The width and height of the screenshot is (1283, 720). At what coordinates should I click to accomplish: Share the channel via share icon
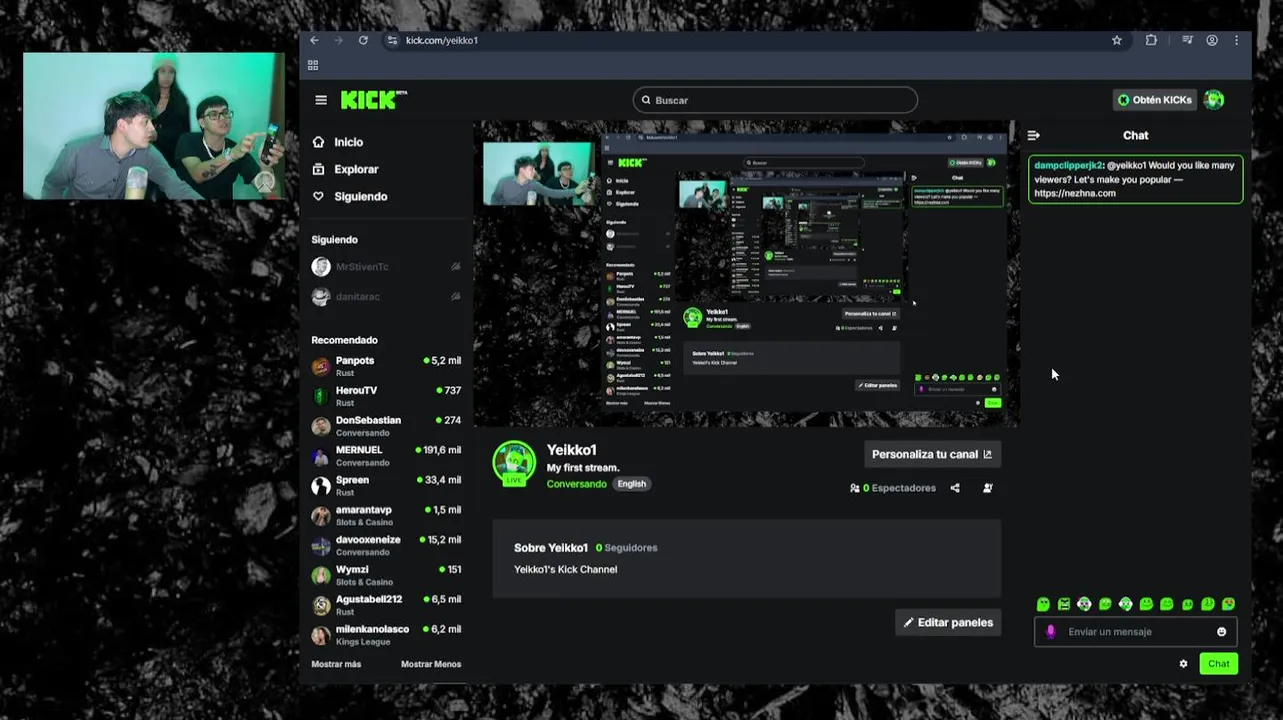(955, 488)
